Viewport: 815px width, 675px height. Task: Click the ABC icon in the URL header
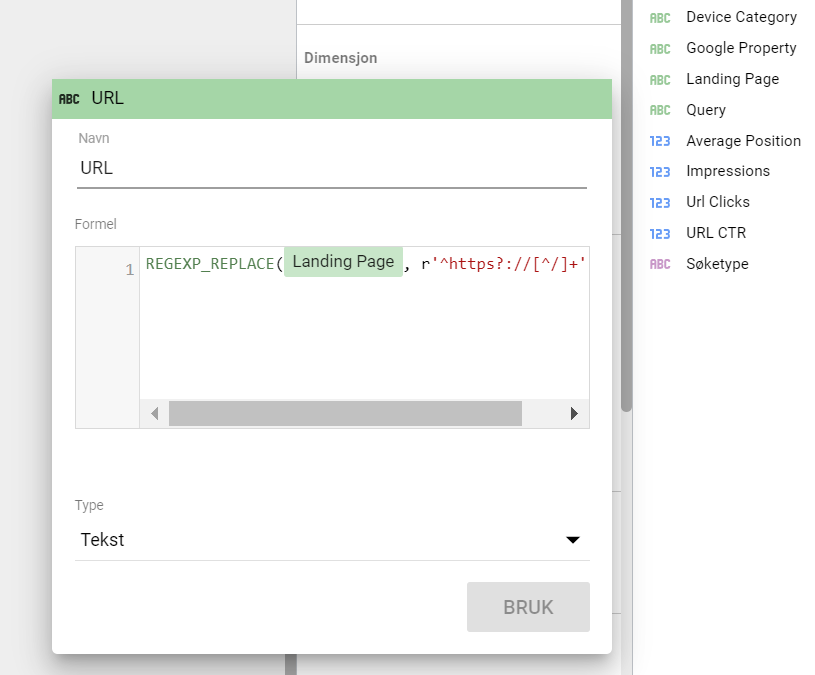click(x=69, y=99)
